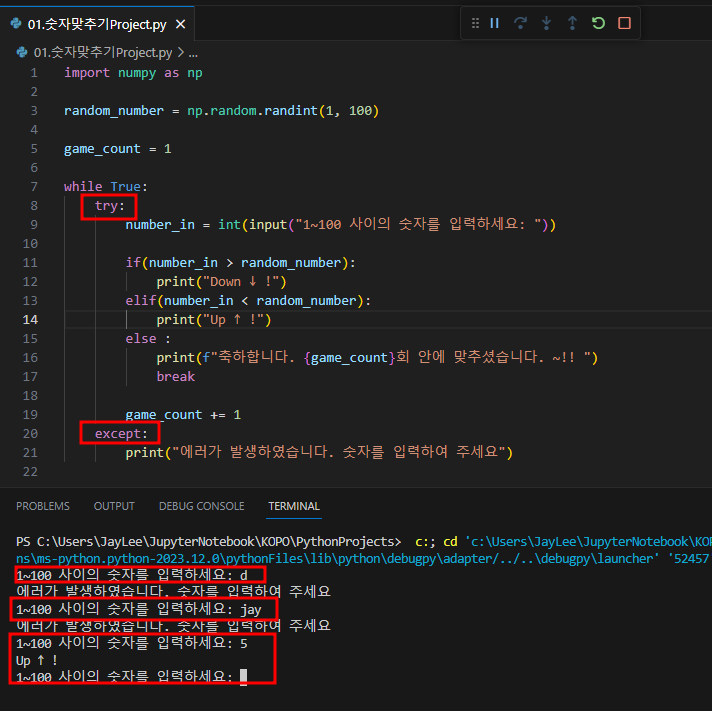Image resolution: width=712 pixels, height=711 pixels.
Task: Click the 'else :' keyword on line 15
Action: [x=148, y=339]
